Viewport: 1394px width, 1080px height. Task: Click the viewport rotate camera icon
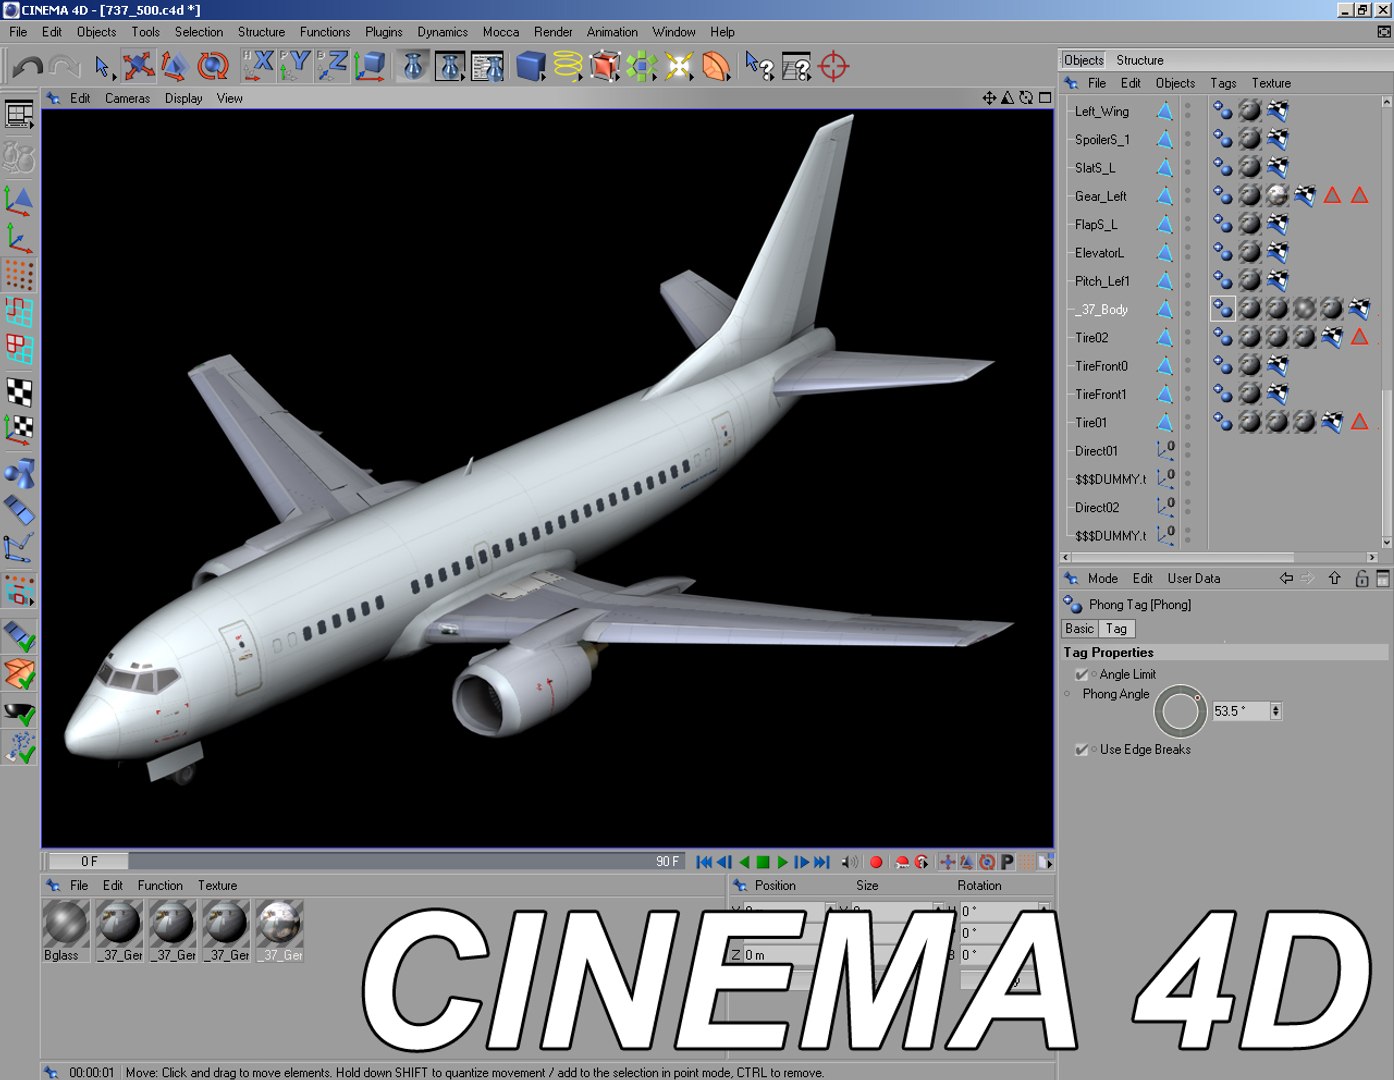[1026, 98]
